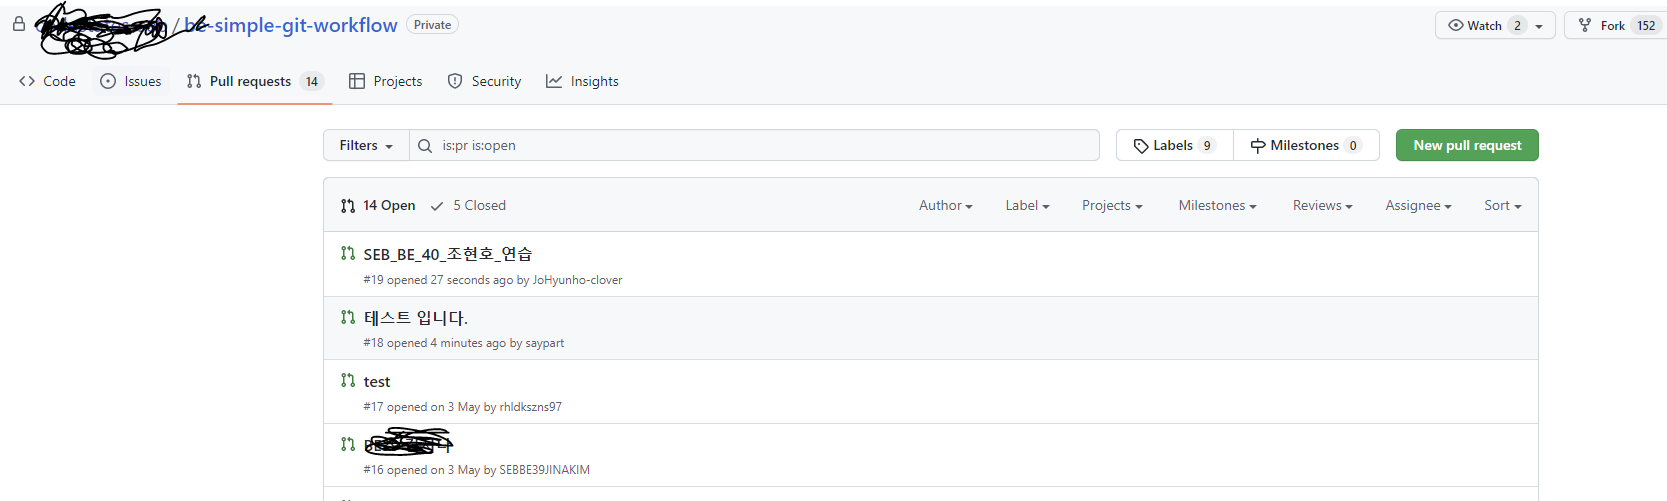Viewport: 1667px width, 501px height.
Task: Click the pull request icon beside 14 Open
Action: (348, 206)
